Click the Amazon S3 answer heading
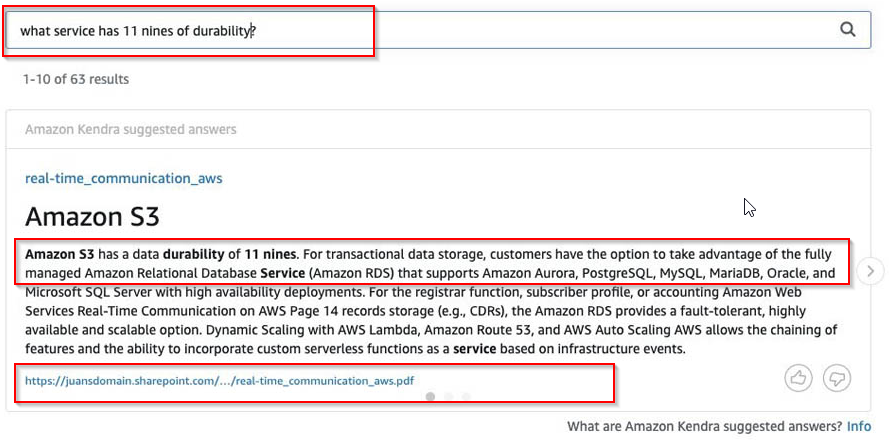This screenshot has width=889, height=440. click(92, 217)
